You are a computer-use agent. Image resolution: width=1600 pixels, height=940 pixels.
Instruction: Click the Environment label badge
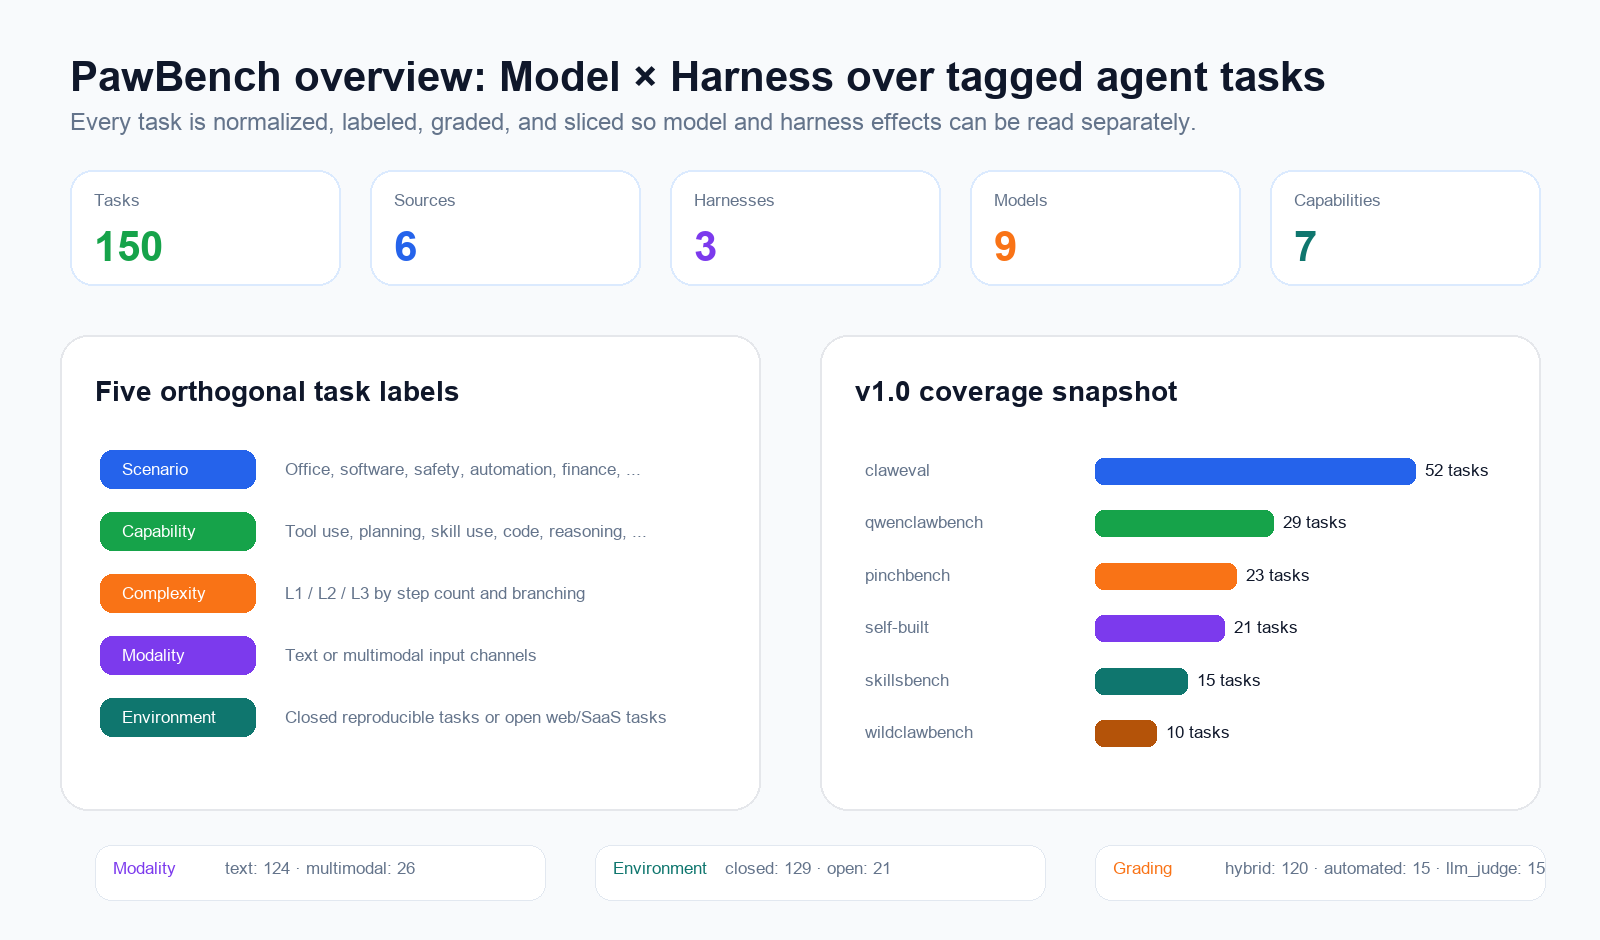(178, 717)
